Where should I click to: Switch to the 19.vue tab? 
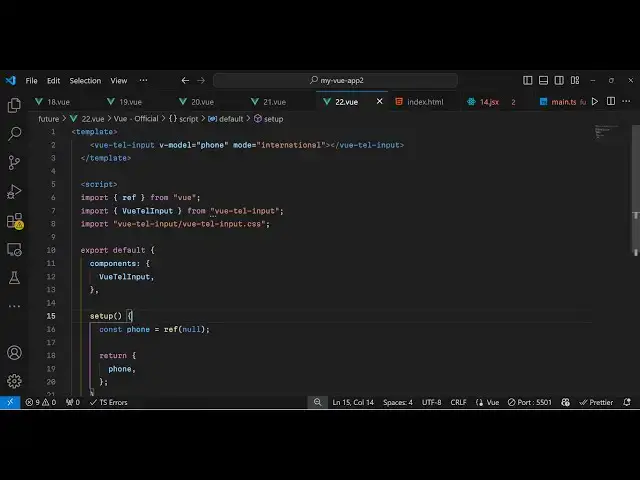(x=130, y=102)
